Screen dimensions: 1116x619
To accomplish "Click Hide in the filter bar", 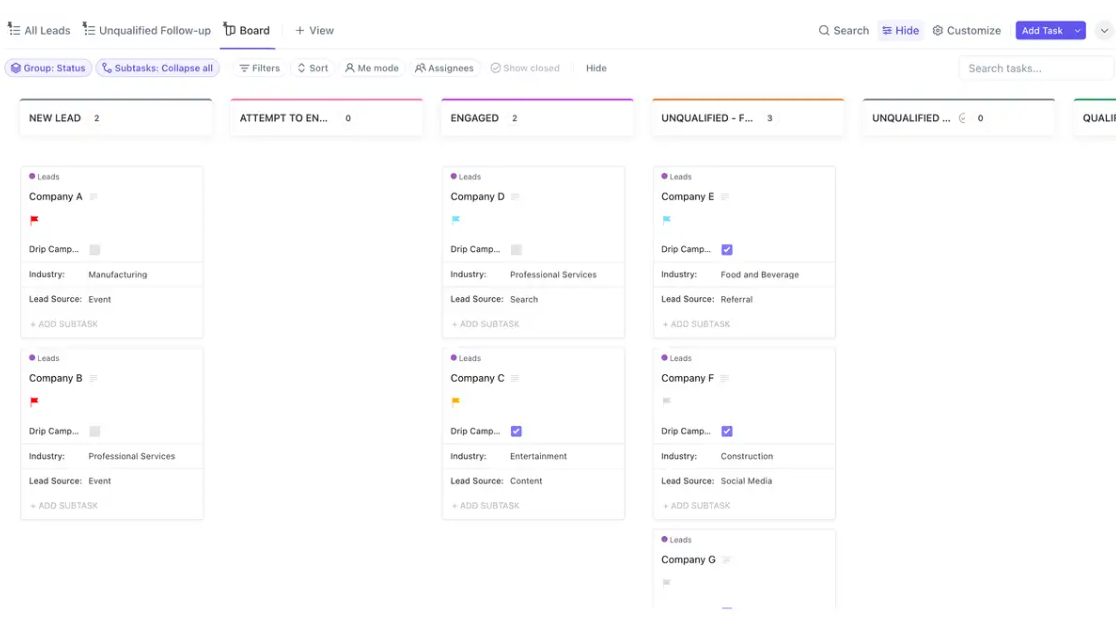I will (596, 68).
